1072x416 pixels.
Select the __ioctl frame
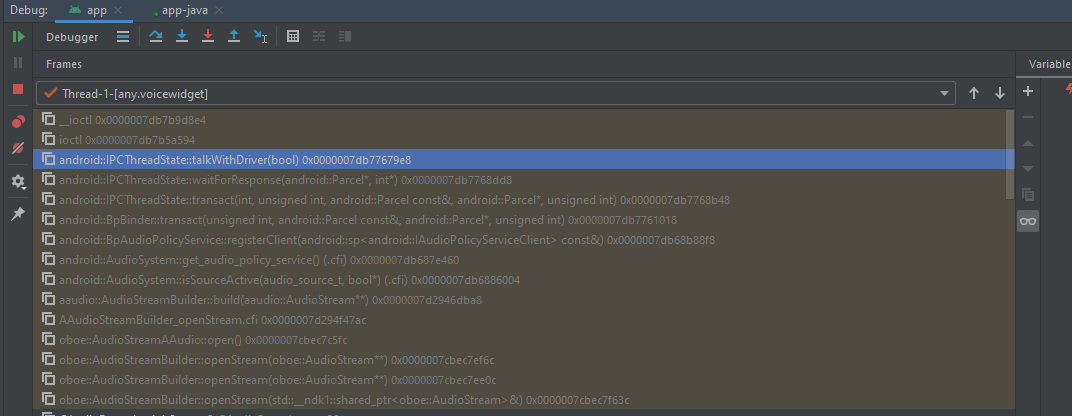520,120
